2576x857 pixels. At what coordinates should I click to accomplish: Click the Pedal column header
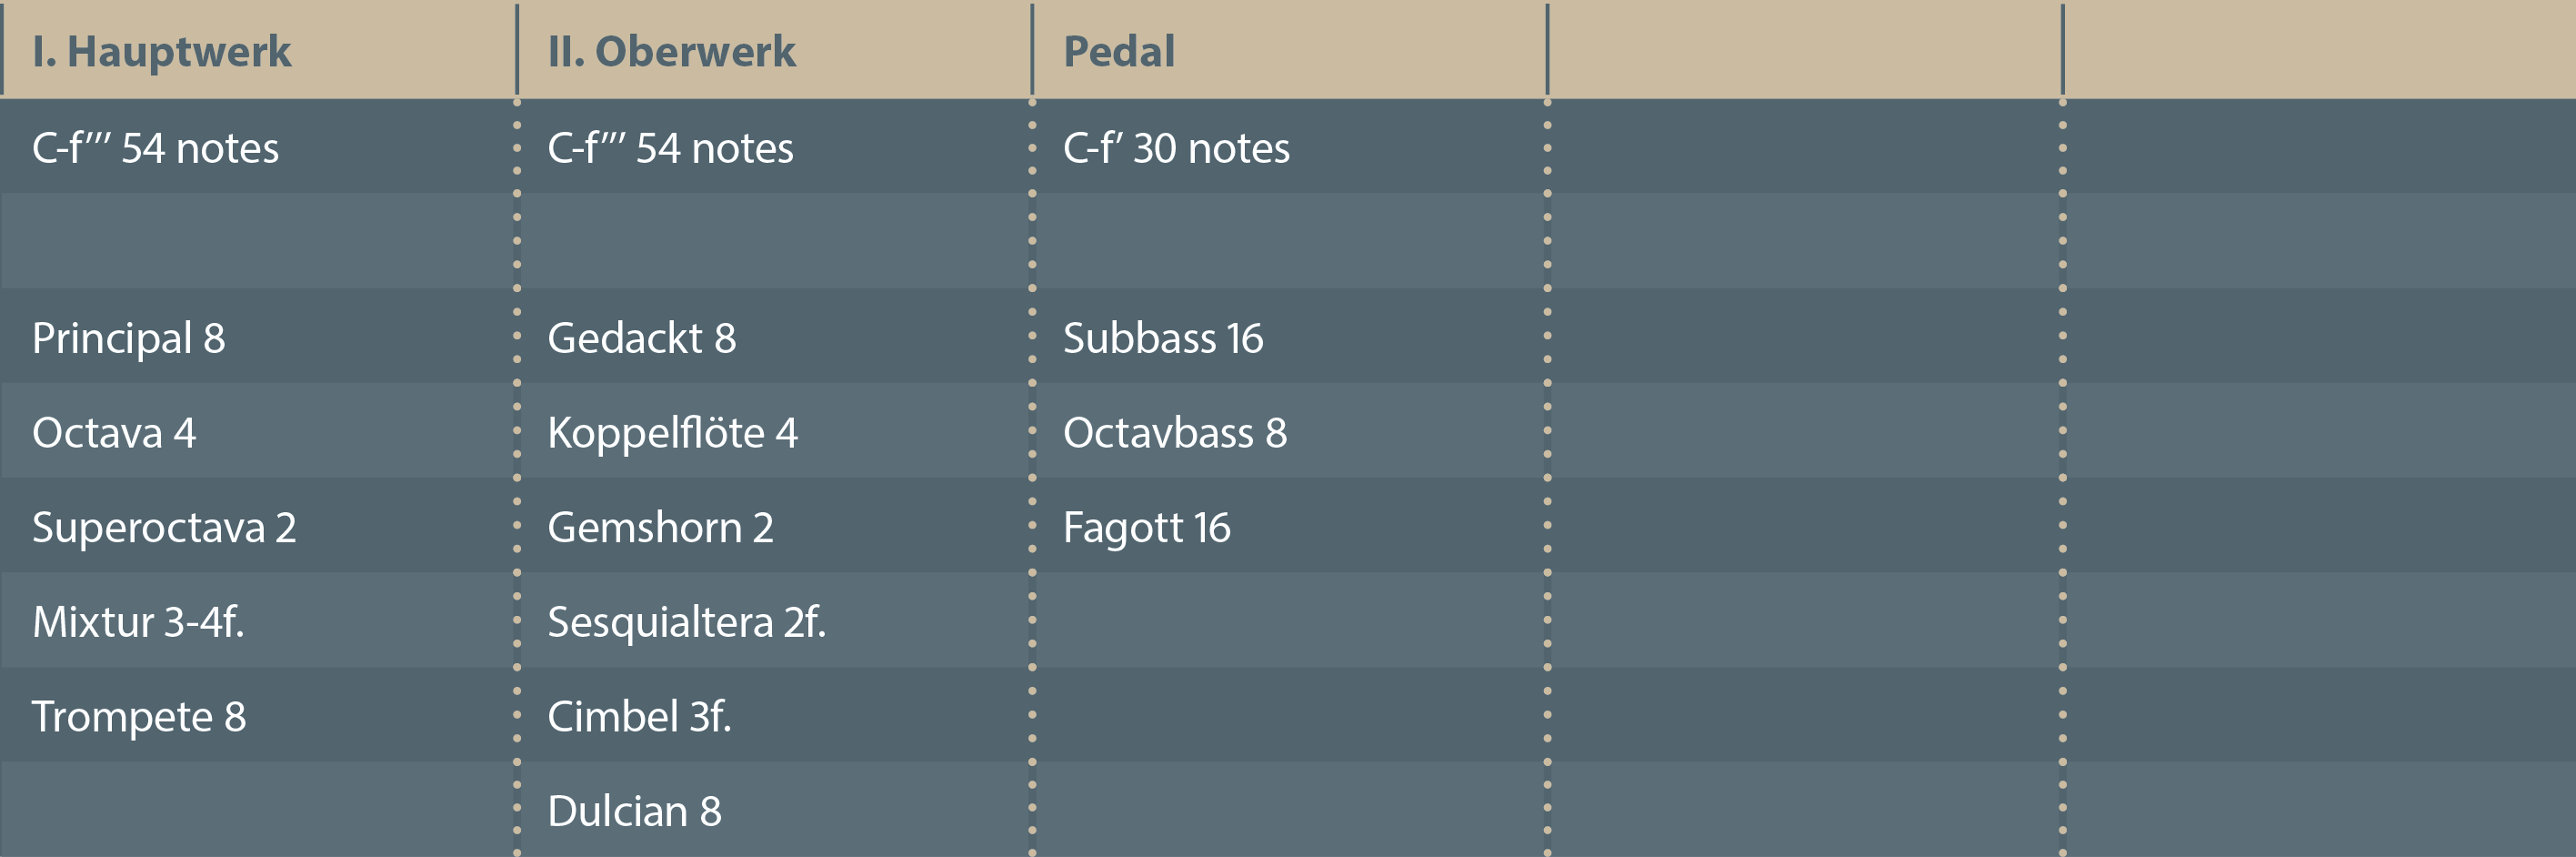pyautogui.click(x=1118, y=51)
